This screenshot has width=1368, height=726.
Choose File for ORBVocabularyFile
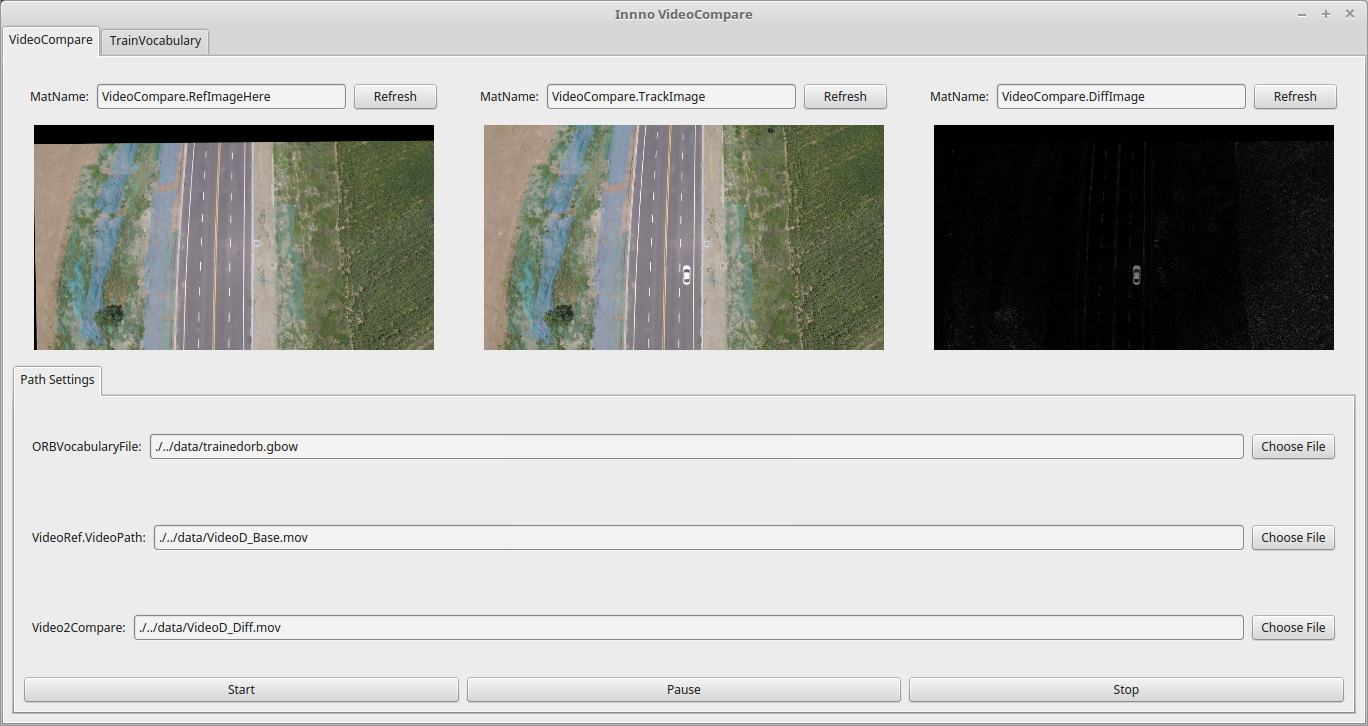(1293, 447)
